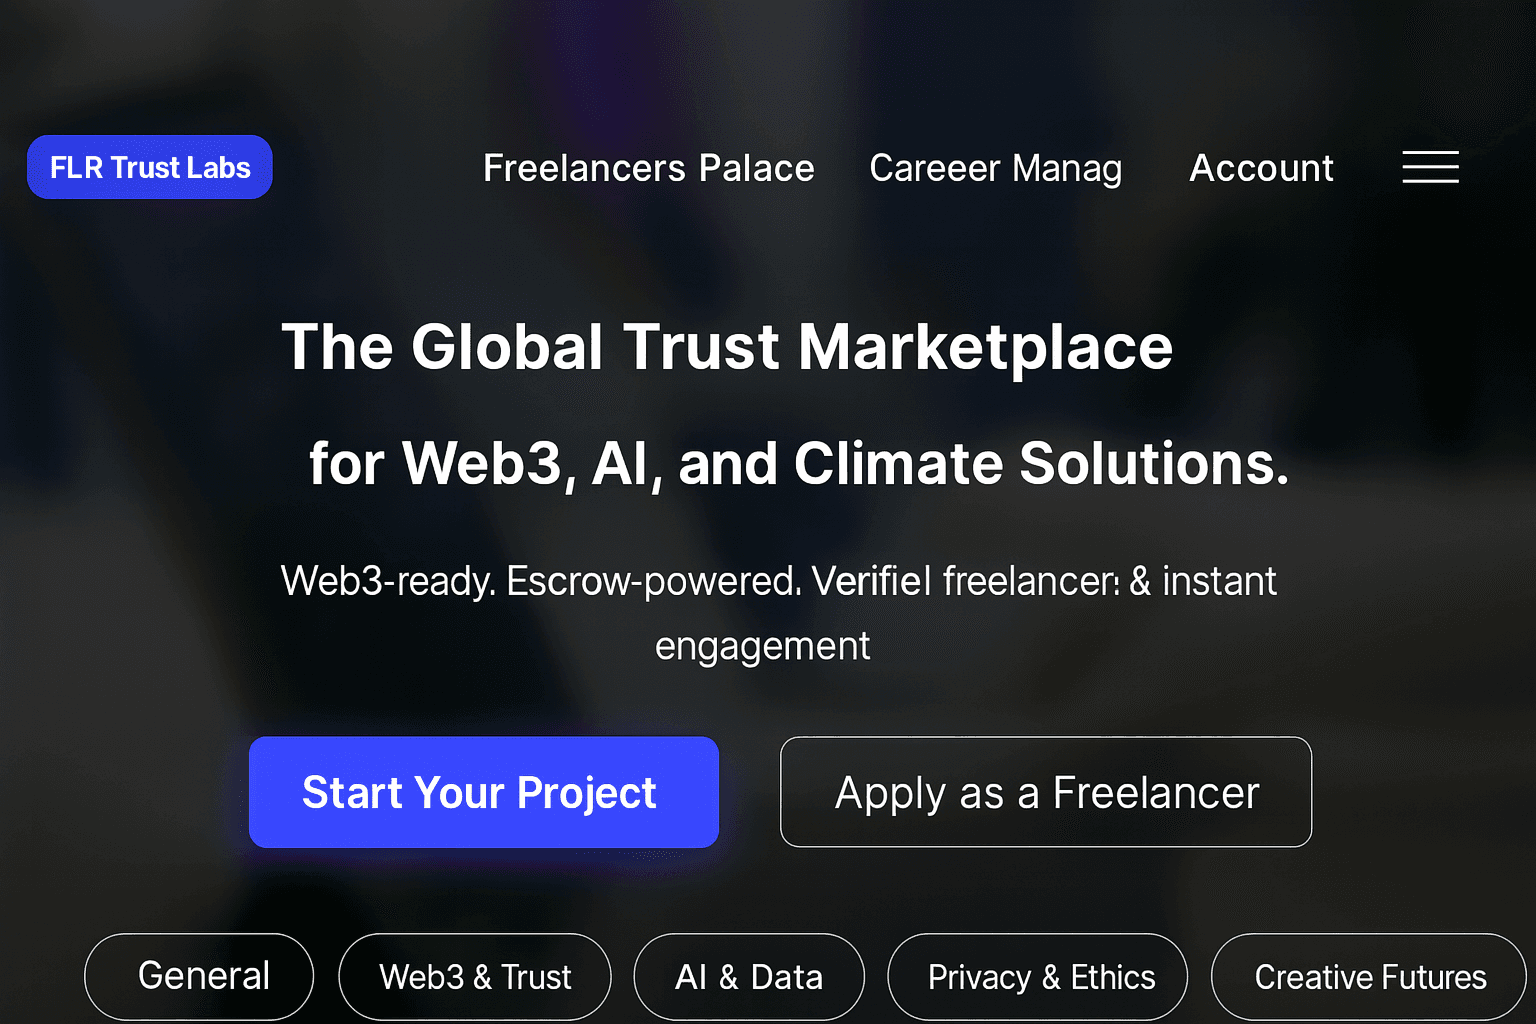Image resolution: width=1536 pixels, height=1024 pixels.
Task: Switch to the Creative Futures category
Action: point(1368,975)
